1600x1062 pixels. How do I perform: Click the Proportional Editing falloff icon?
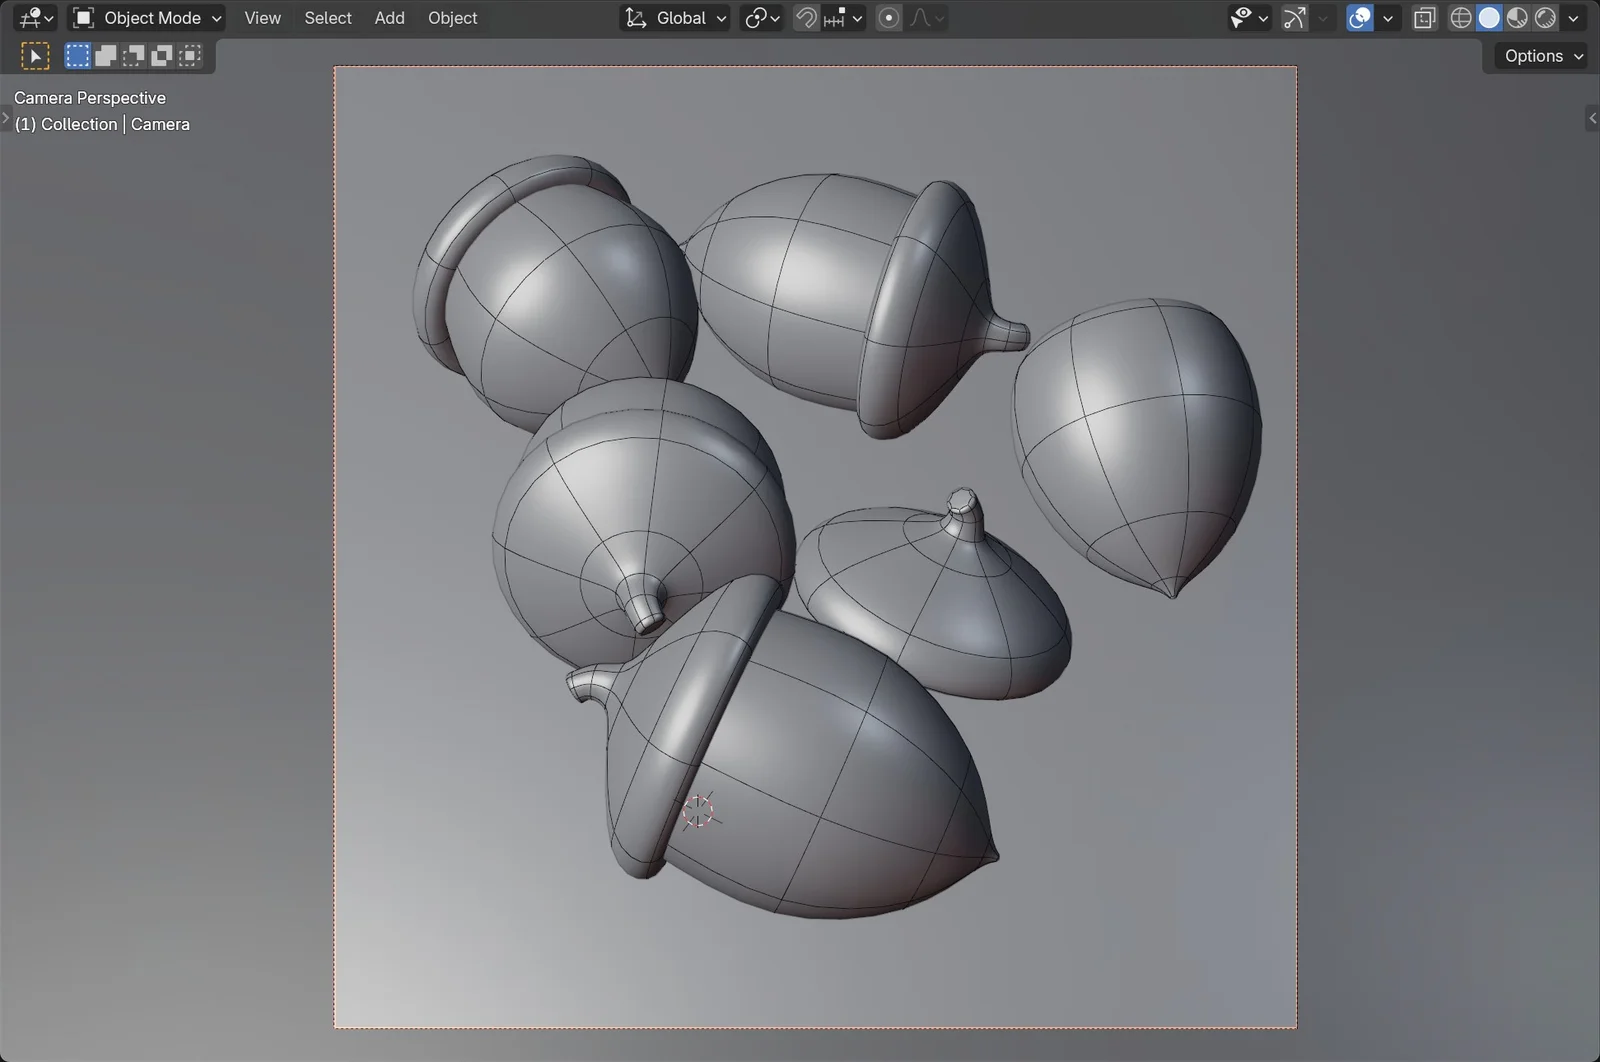[x=922, y=17]
